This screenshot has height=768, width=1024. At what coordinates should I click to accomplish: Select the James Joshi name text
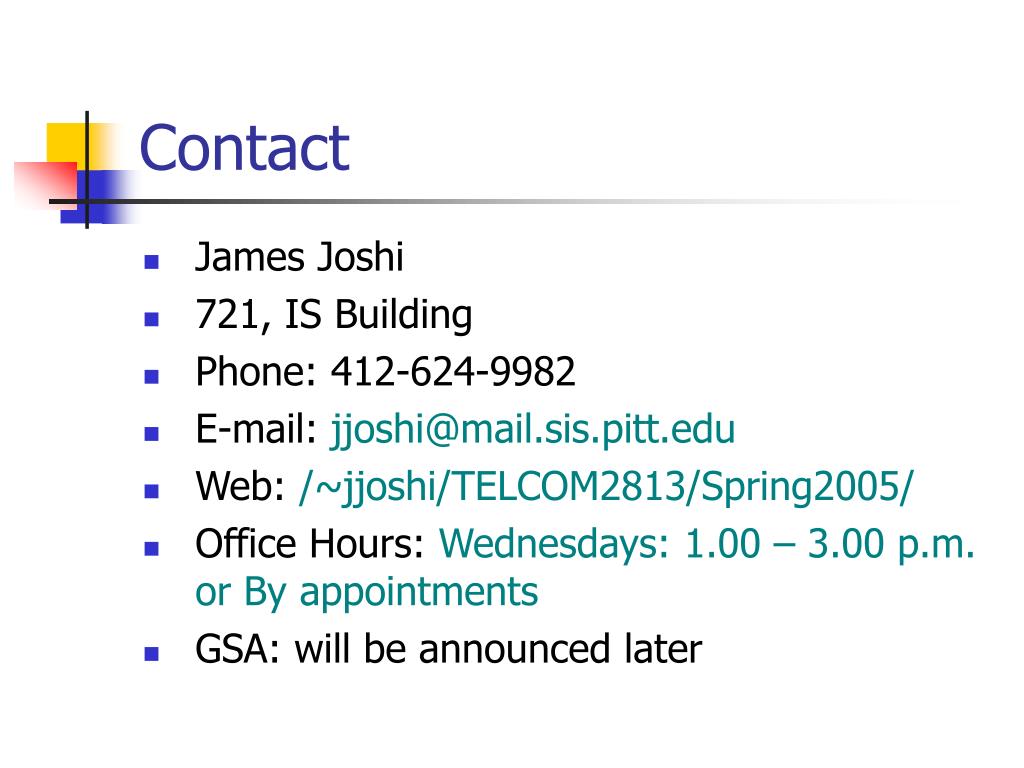click(x=300, y=257)
